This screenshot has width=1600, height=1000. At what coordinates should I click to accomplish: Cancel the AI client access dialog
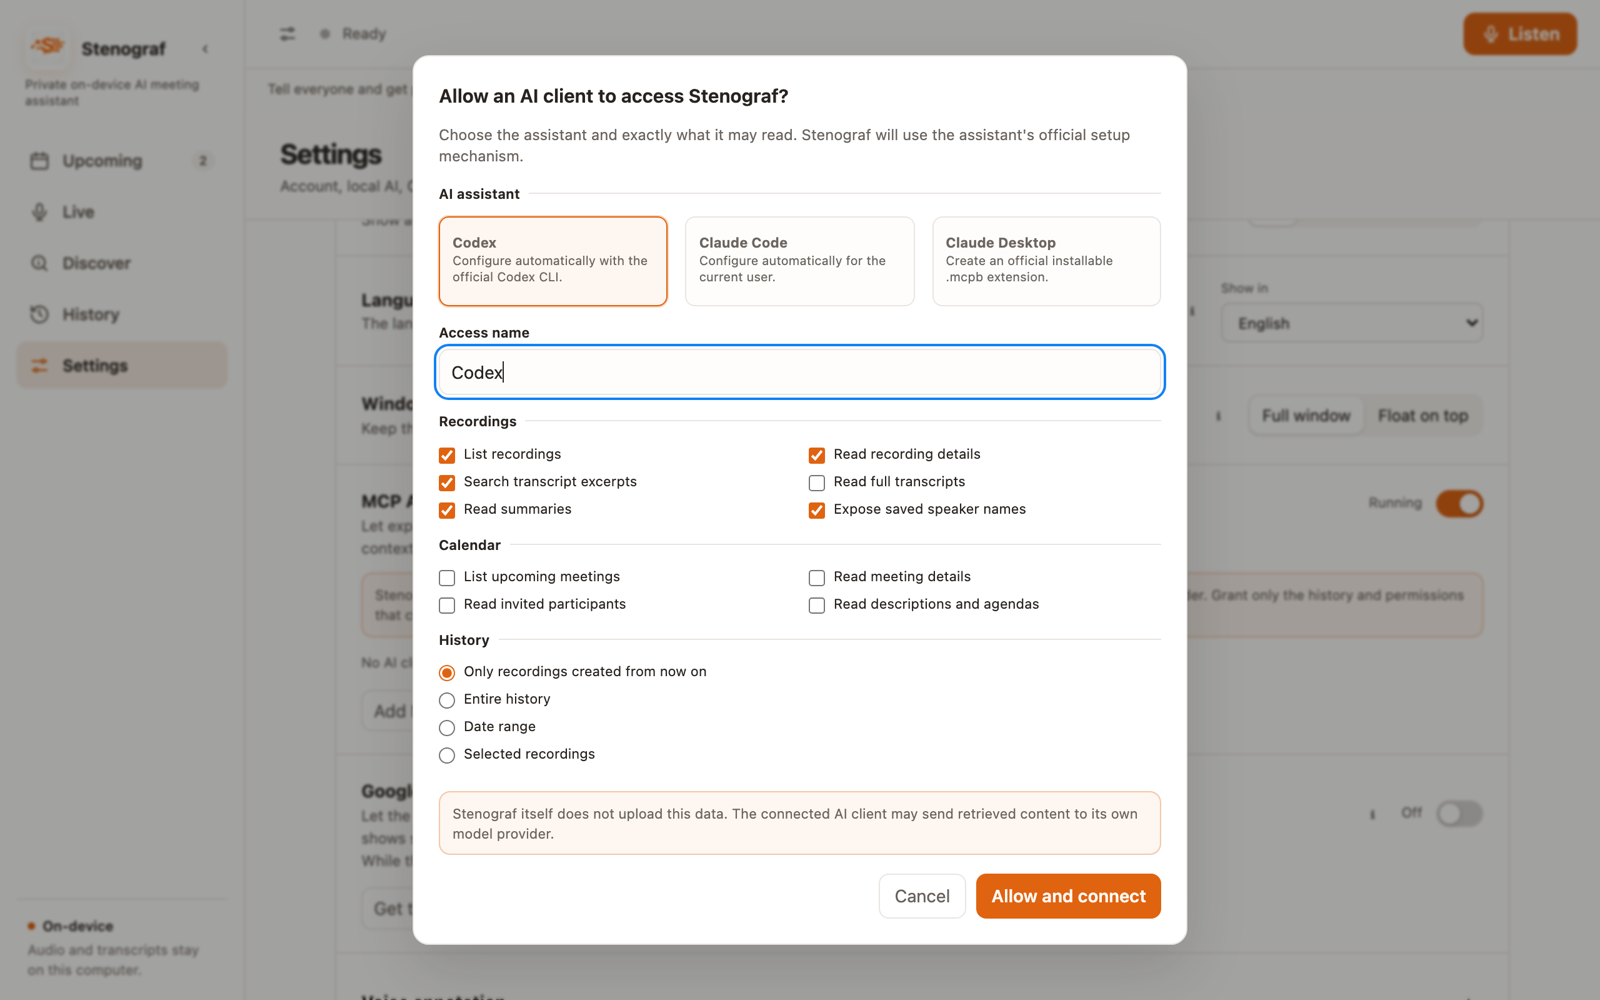(x=922, y=896)
